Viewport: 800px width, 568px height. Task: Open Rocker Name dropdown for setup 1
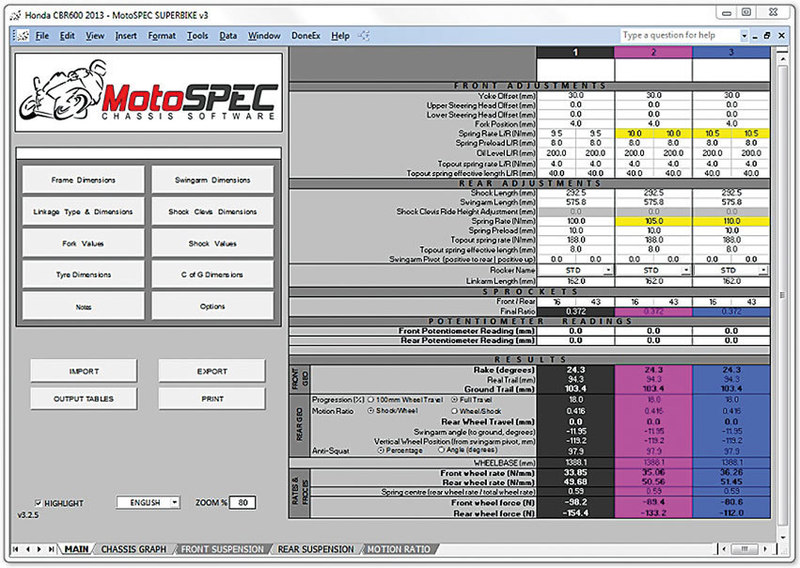608,270
